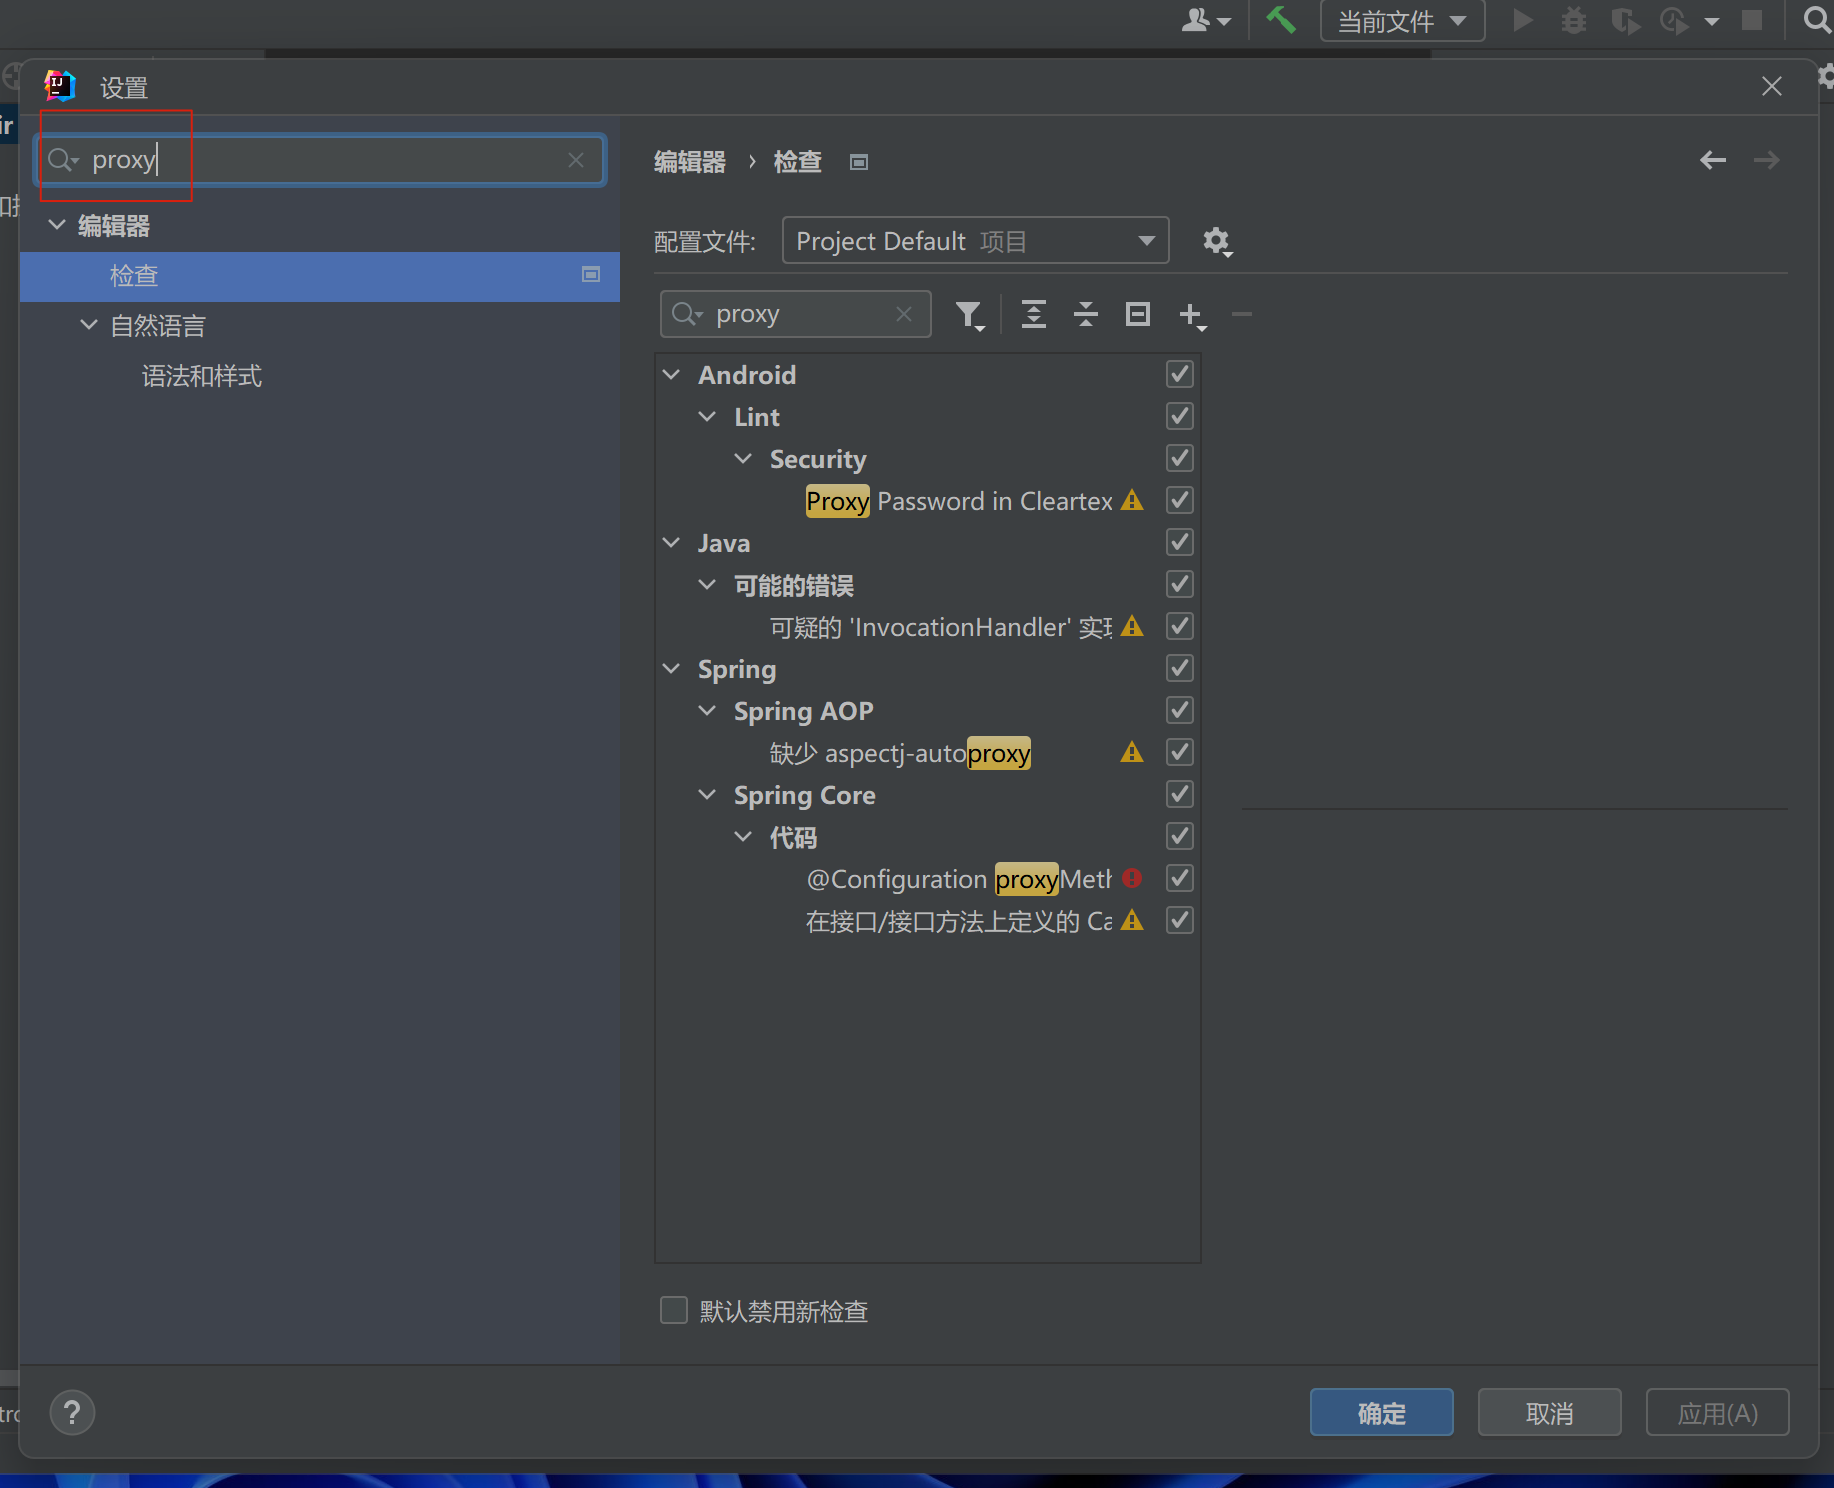Toggle the Android group checkbox
Viewport: 1834px width, 1488px height.
click(x=1180, y=374)
